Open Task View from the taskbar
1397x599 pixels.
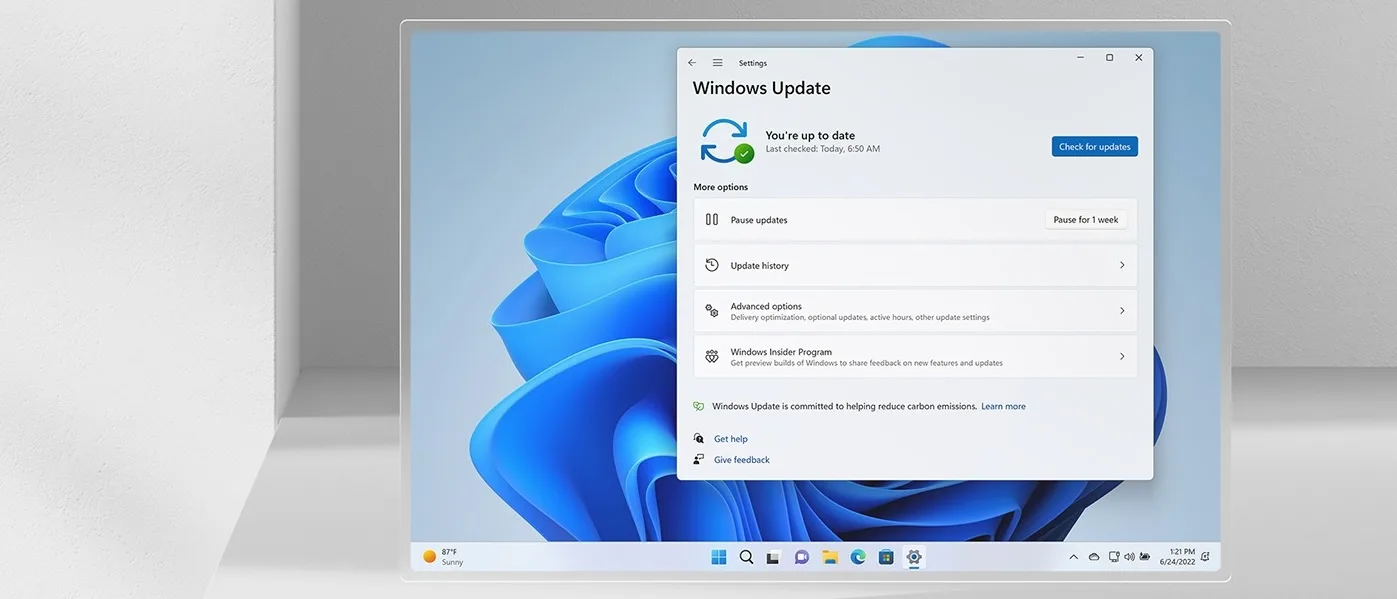tap(773, 558)
